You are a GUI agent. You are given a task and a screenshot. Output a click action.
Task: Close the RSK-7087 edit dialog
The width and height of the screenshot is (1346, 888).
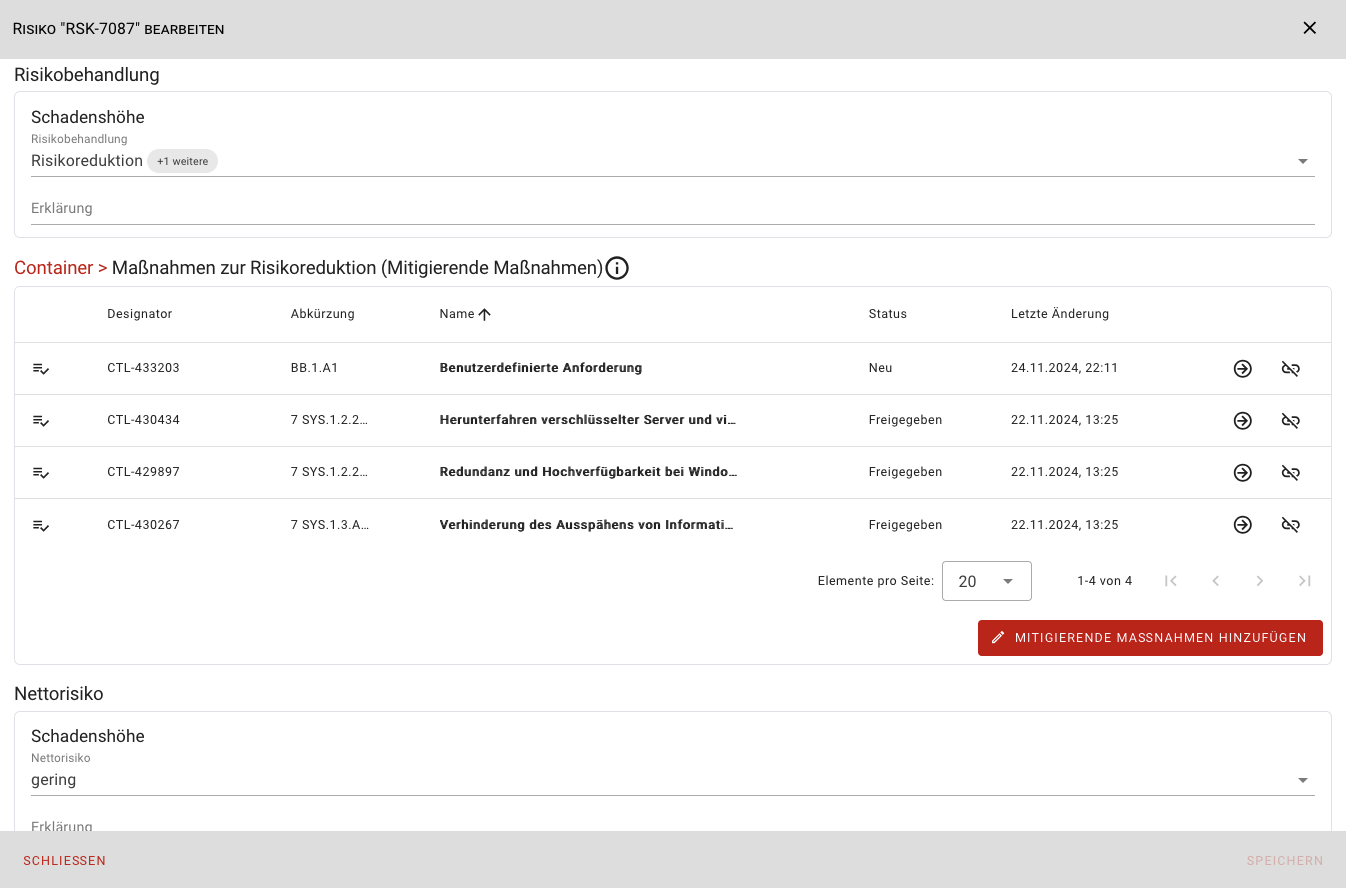[1309, 28]
